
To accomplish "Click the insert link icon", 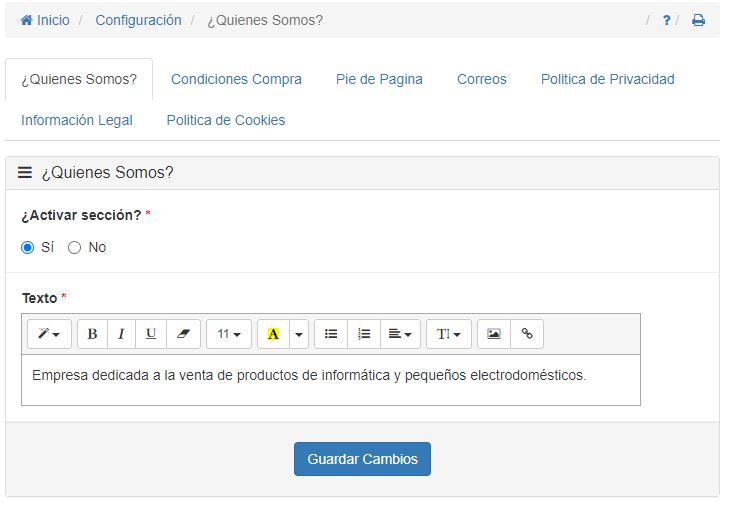I will coord(527,334).
